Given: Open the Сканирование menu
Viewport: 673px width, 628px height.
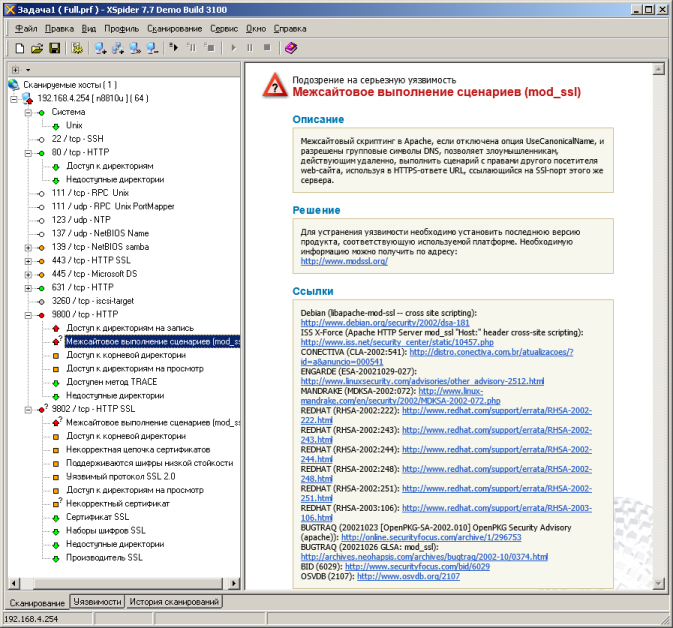Looking at the screenshot, I should (x=174, y=29).
